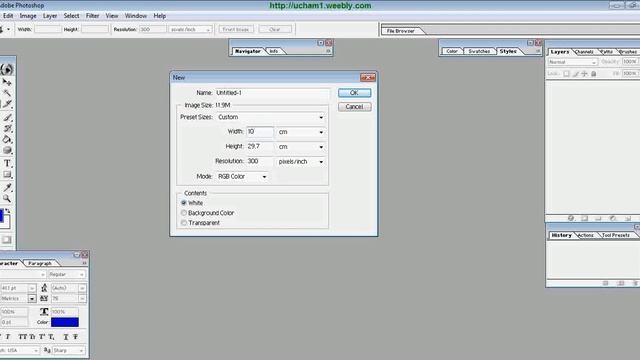Open the Character panel menu arrow

(x=84, y=263)
